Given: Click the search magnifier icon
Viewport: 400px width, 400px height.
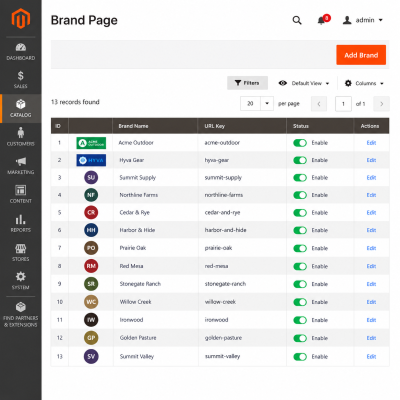Looking at the screenshot, I should click(297, 20).
